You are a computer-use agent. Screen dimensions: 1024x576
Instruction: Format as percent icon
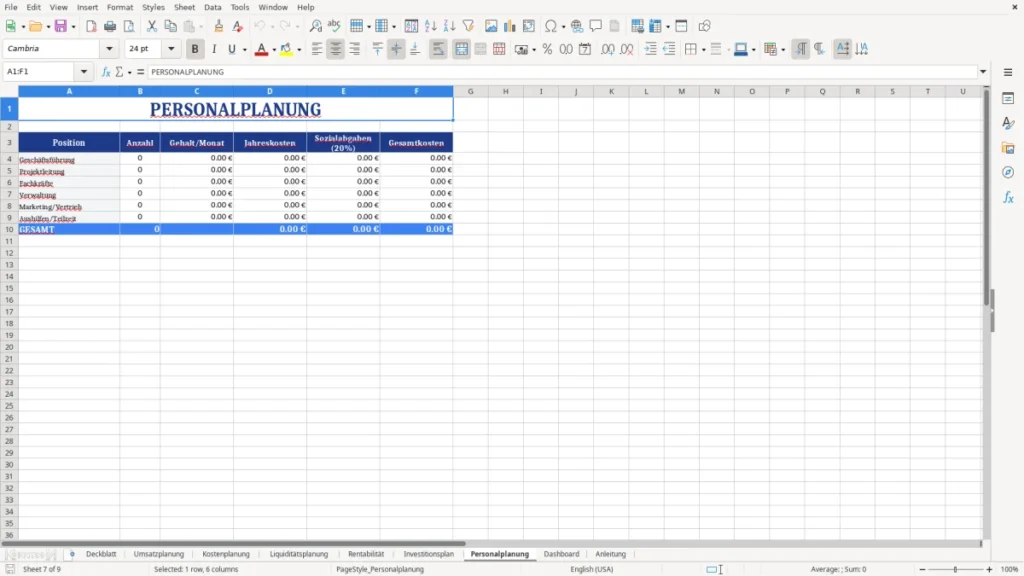click(547, 49)
